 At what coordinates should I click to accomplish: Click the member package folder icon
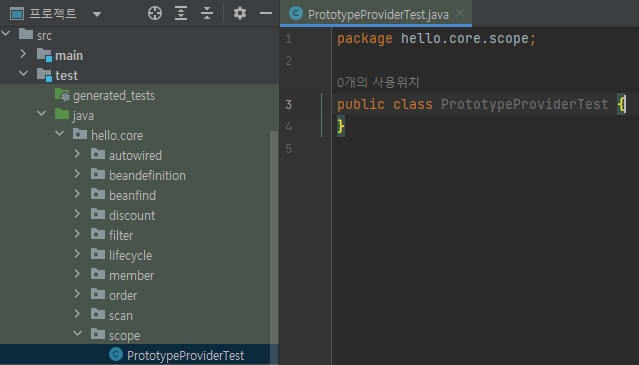tap(98, 274)
